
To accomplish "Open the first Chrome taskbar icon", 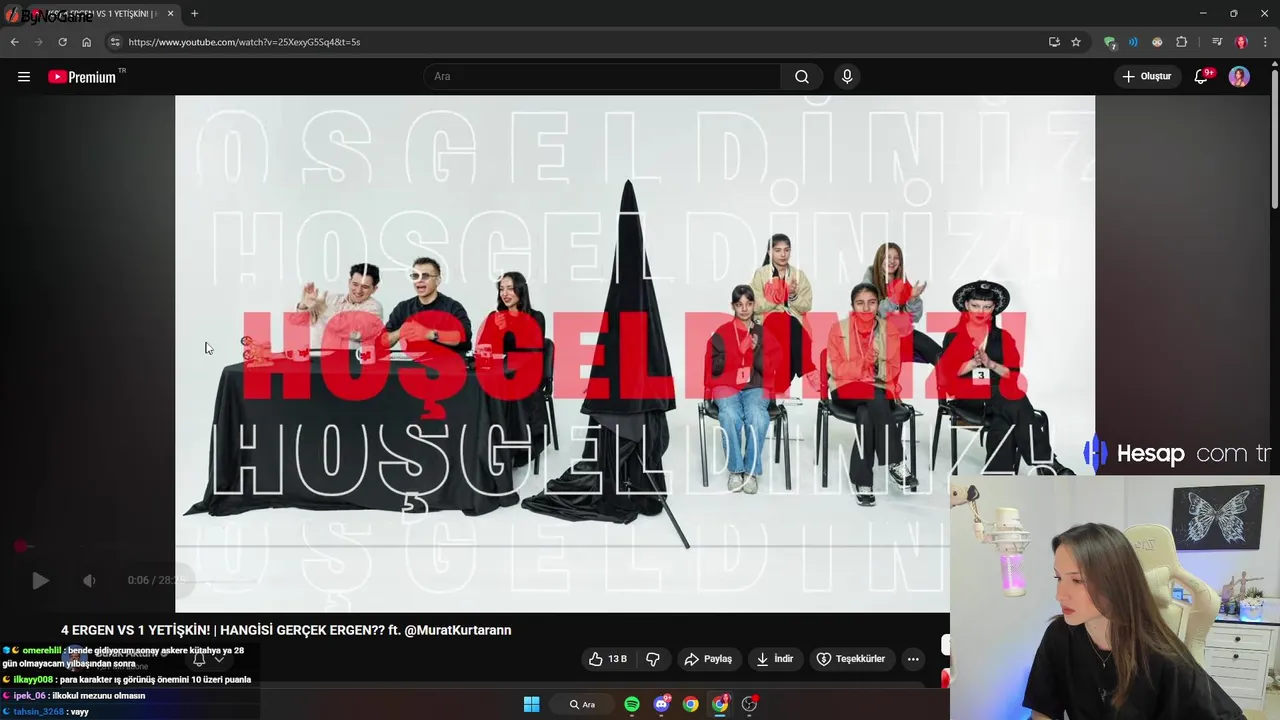I will 690,704.
